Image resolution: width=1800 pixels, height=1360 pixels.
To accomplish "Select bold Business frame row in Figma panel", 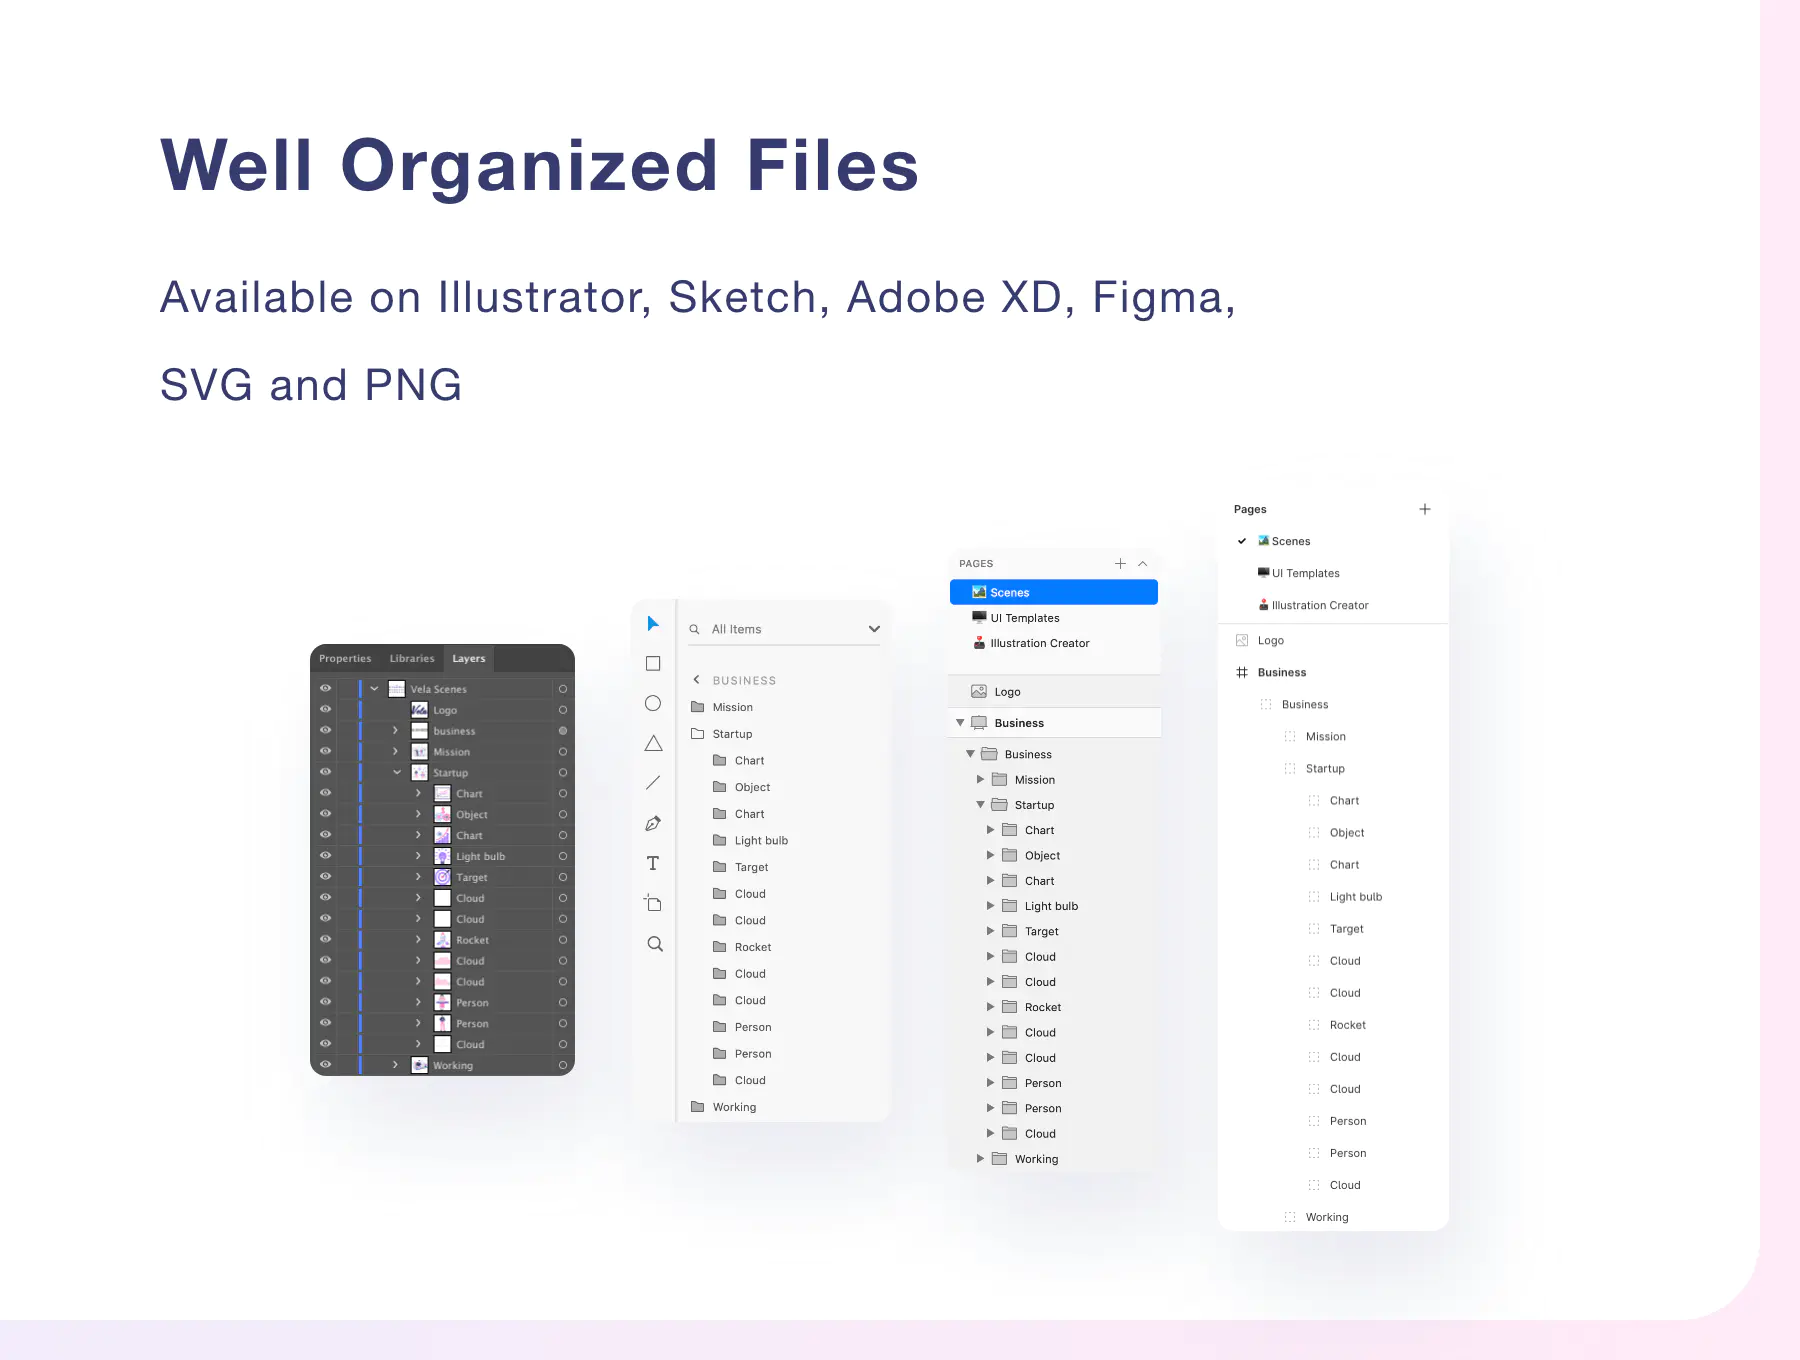I will click(1333, 672).
